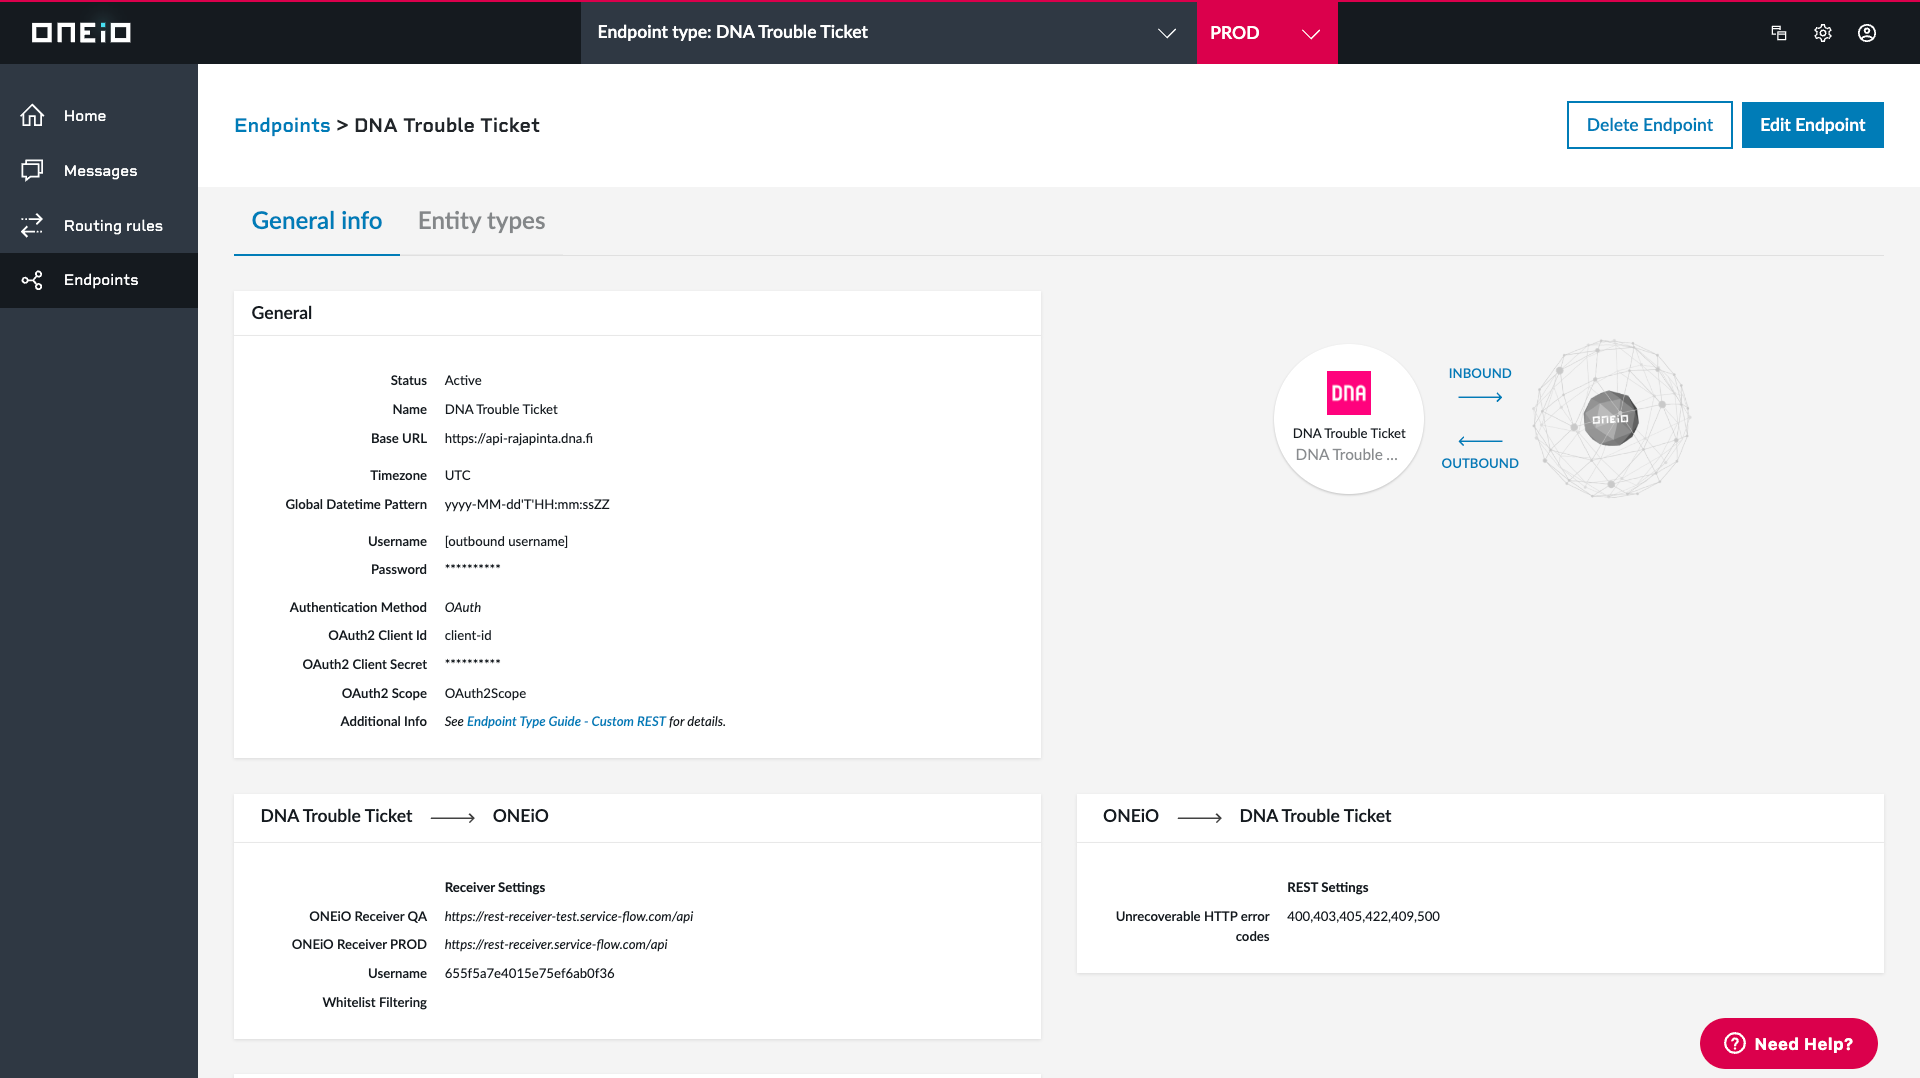The width and height of the screenshot is (1920, 1078).
Task: Open the Home icon in sidebar
Action: (32, 116)
